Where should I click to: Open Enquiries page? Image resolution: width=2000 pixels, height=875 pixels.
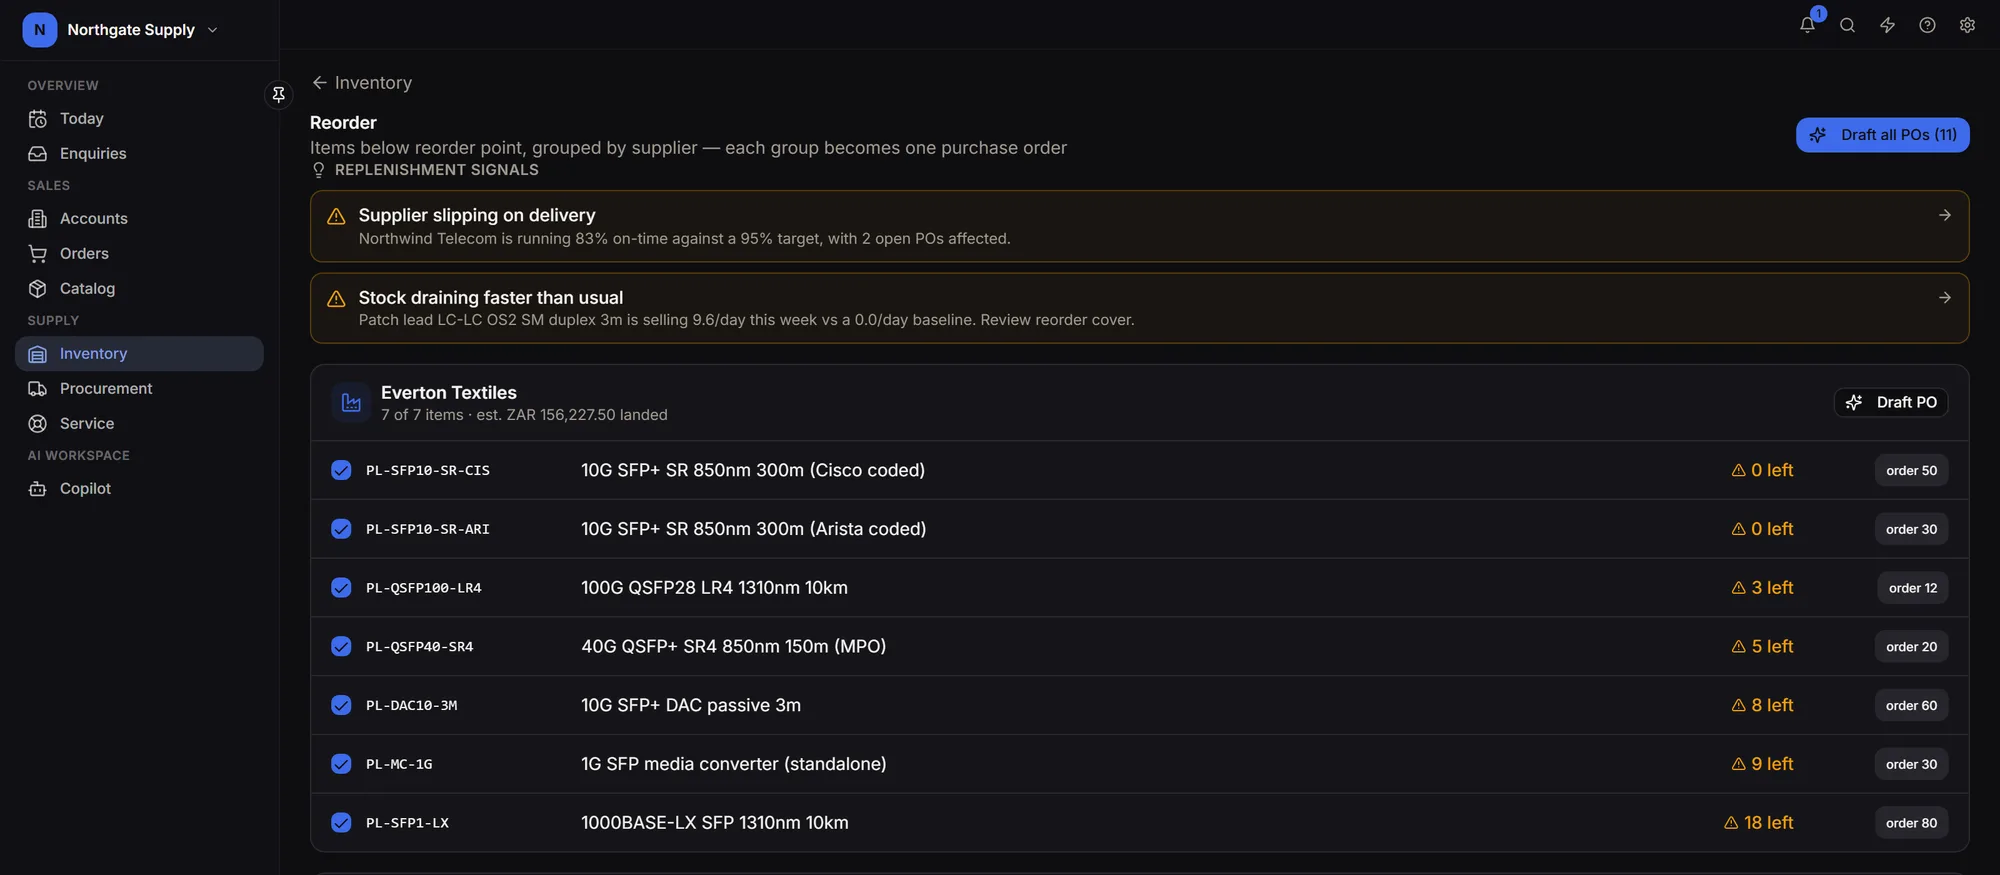pos(139,154)
